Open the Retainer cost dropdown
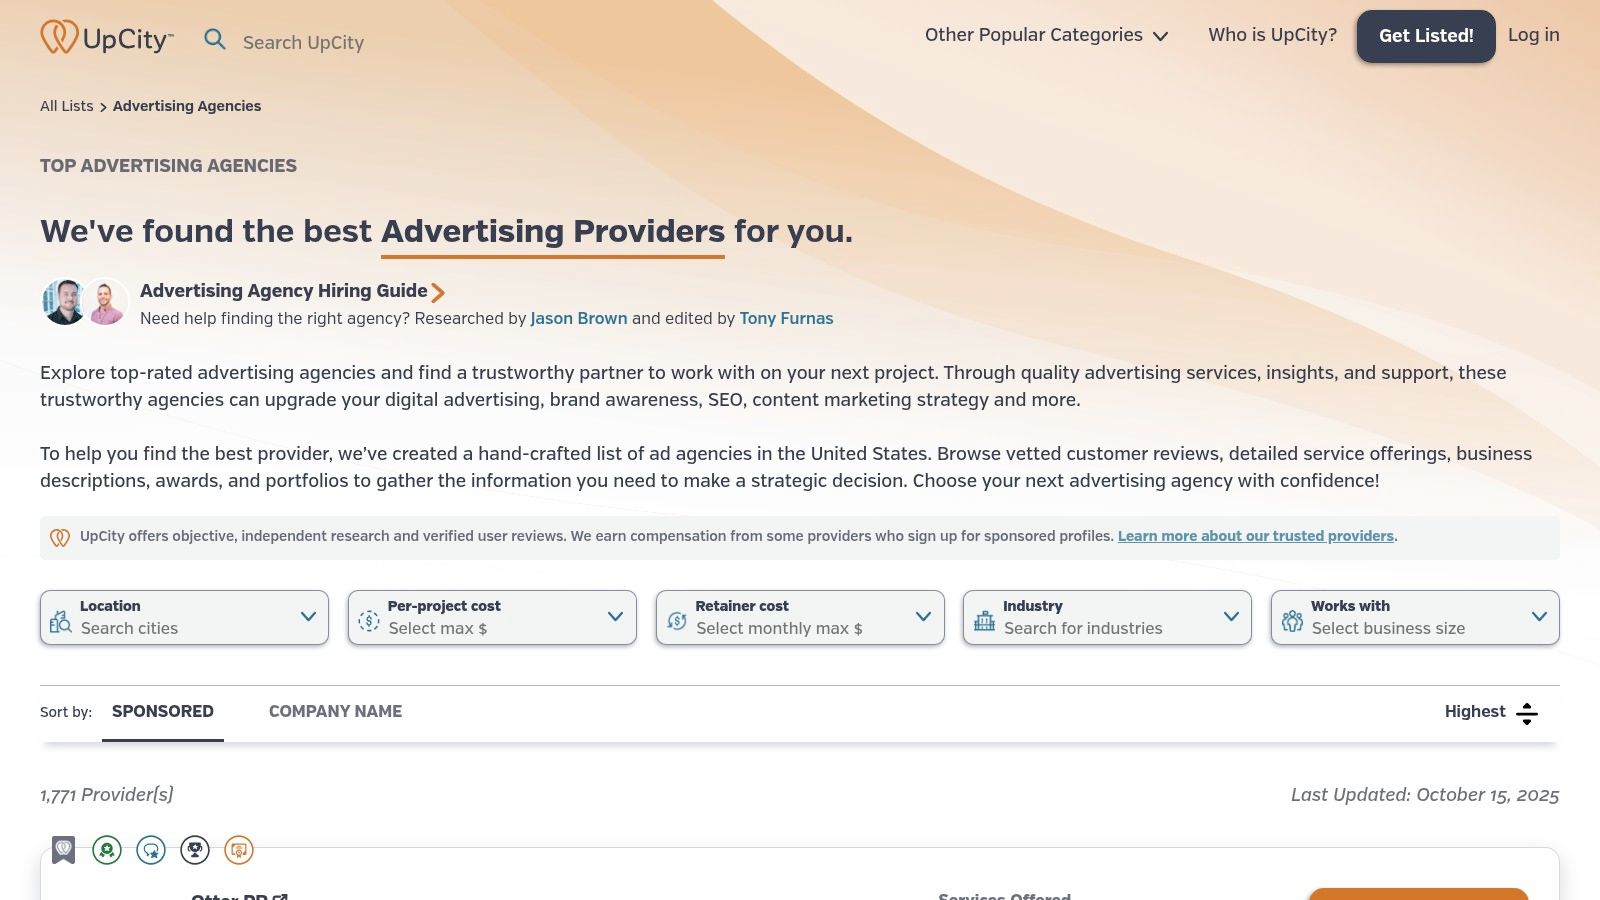The height and width of the screenshot is (900, 1600). coord(800,617)
